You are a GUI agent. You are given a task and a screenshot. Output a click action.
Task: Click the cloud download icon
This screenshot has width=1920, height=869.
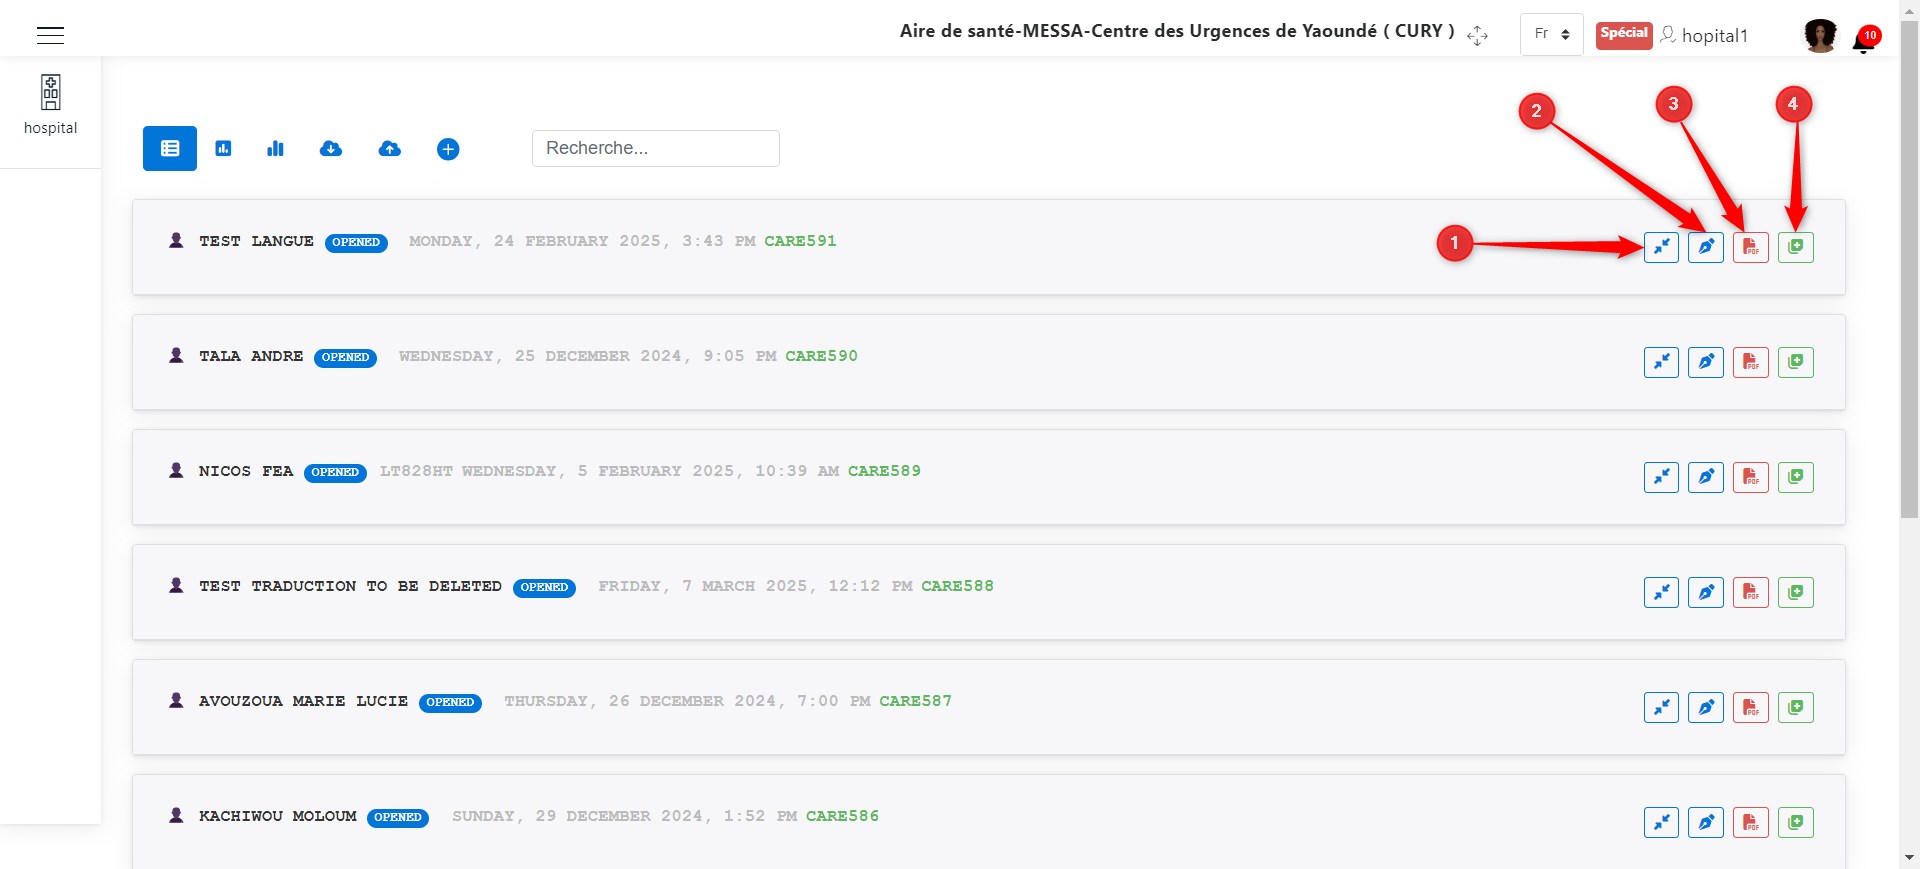(331, 148)
